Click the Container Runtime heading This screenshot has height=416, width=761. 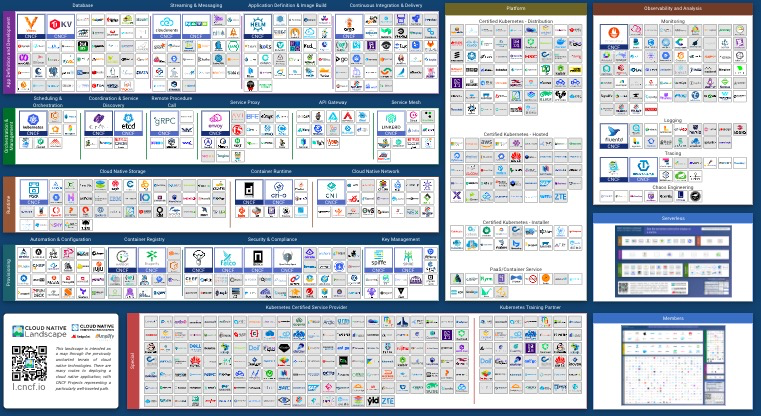271,171
